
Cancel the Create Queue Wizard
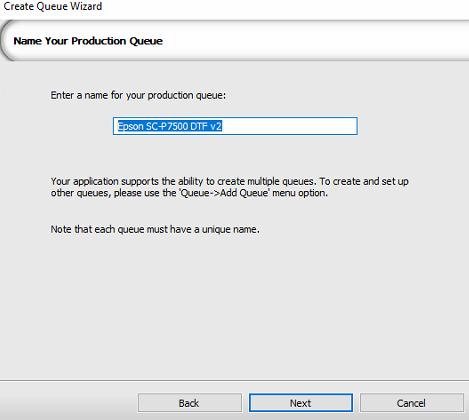pos(411,403)
